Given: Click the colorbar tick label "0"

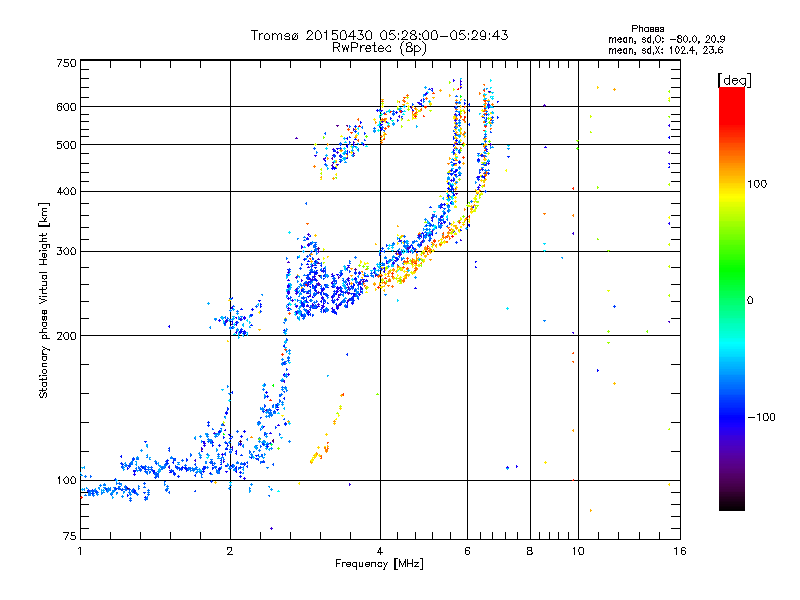Looking at the screenshot, I should [x=750, y=301].
